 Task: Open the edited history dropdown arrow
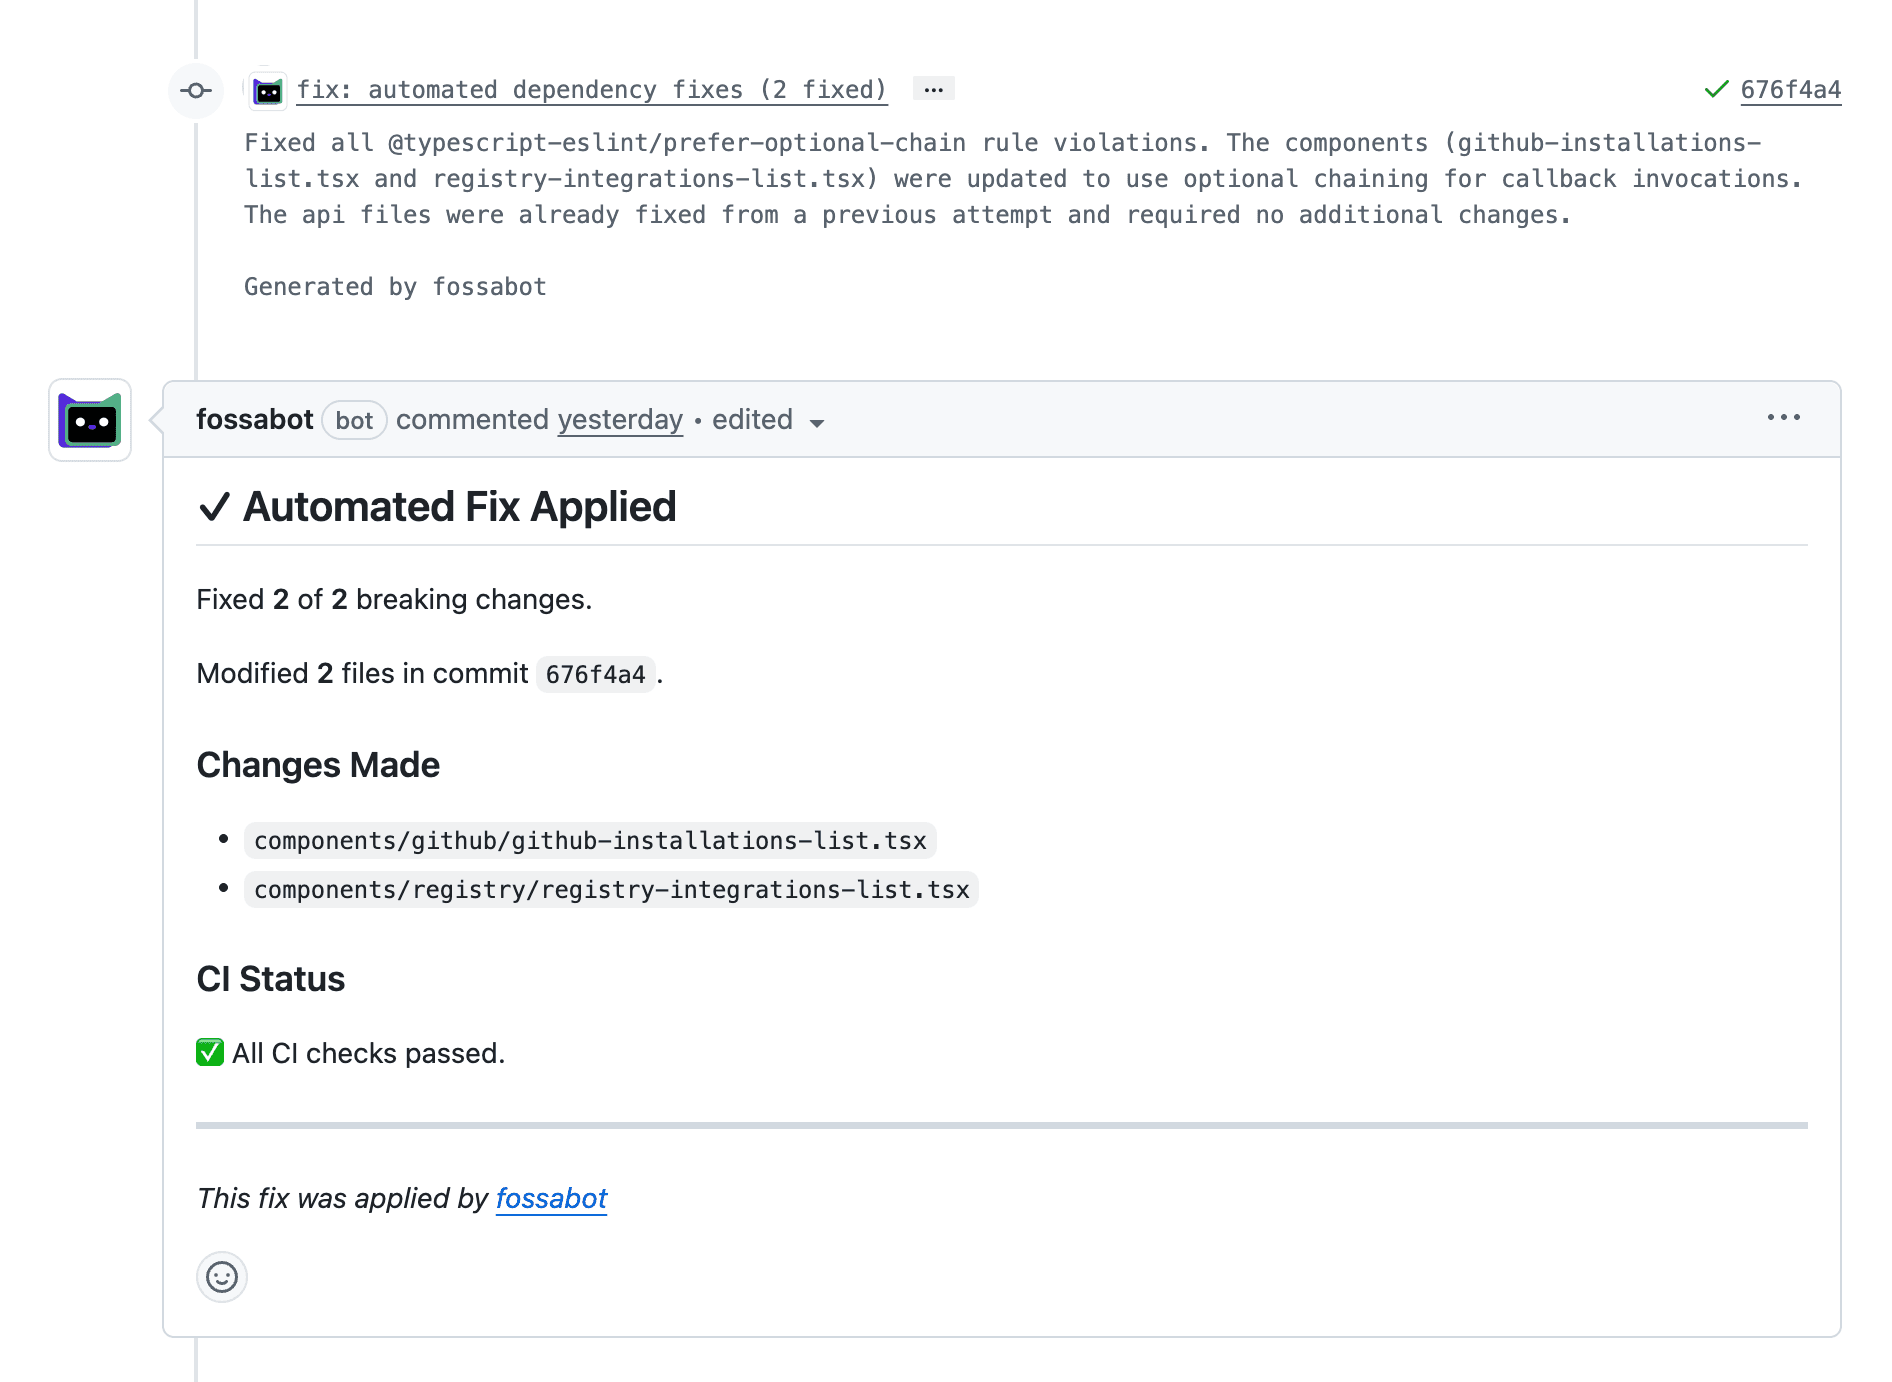coord(817,423)
